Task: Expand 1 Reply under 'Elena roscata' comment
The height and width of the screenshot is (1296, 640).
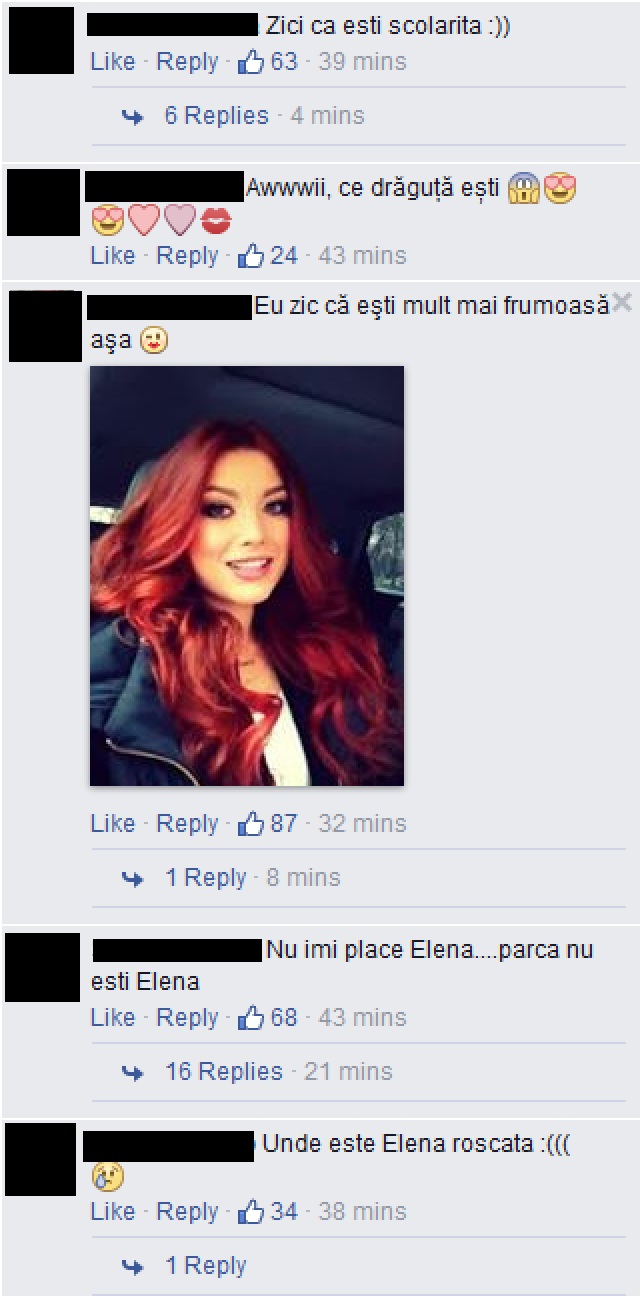Action: point(206,1266)
